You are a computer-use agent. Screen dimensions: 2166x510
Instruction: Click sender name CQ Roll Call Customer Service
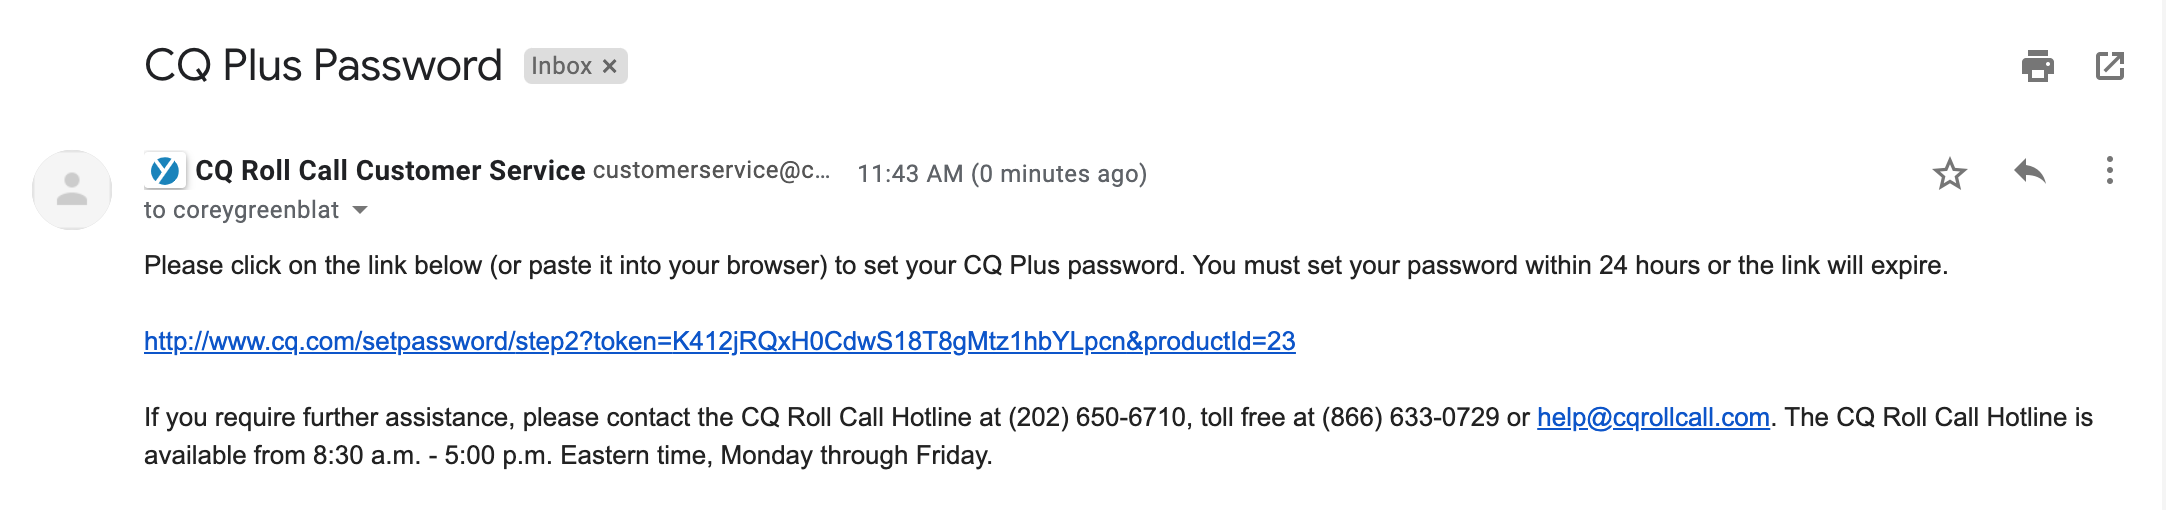coord(390,171)
